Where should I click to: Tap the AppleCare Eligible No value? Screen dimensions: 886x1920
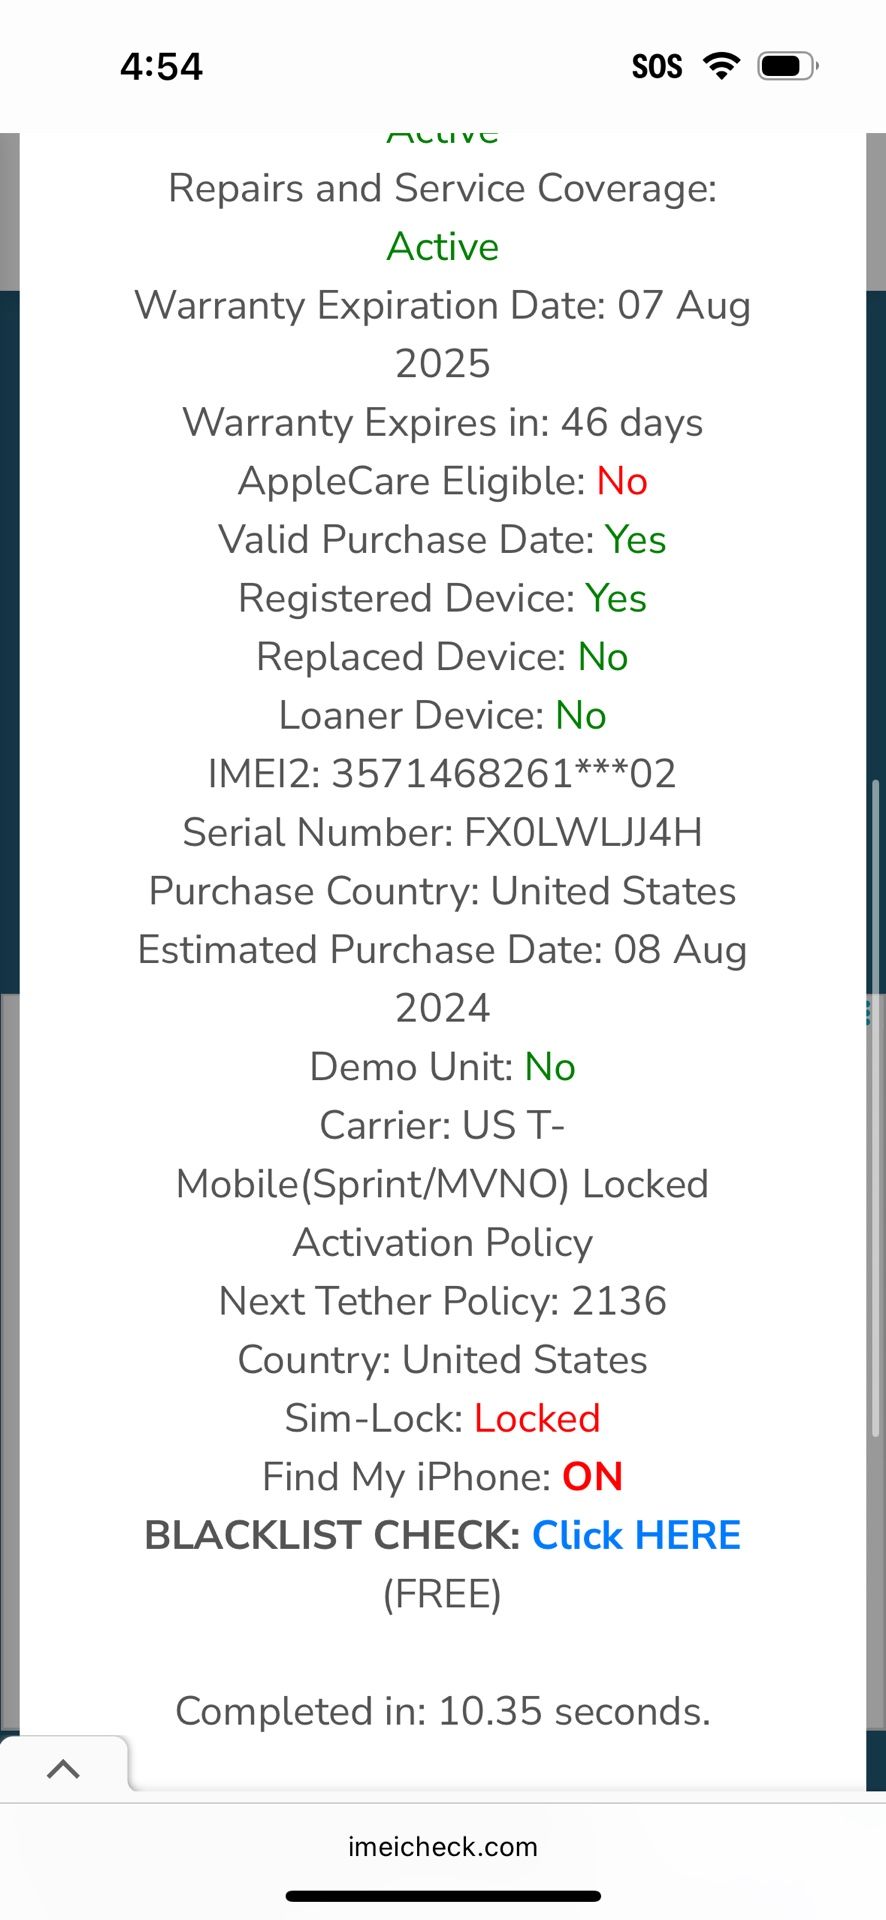[622, 481]
